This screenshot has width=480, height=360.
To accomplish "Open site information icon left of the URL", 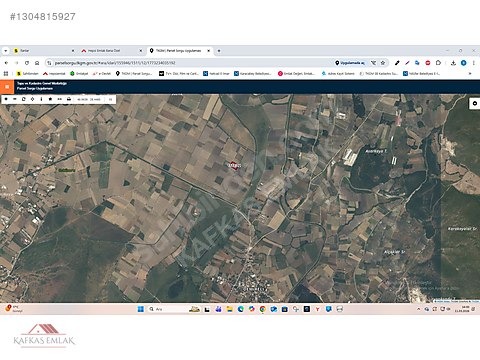I will [x=49, y=63].
